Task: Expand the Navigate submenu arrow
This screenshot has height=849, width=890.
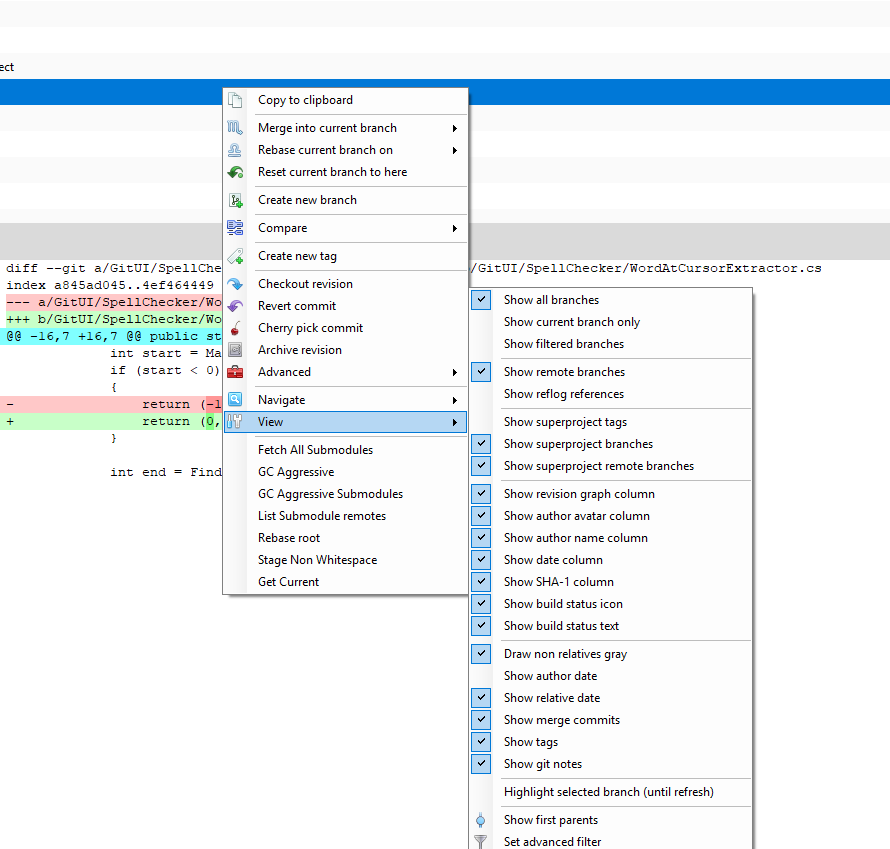Action: [x=455, y=400]
